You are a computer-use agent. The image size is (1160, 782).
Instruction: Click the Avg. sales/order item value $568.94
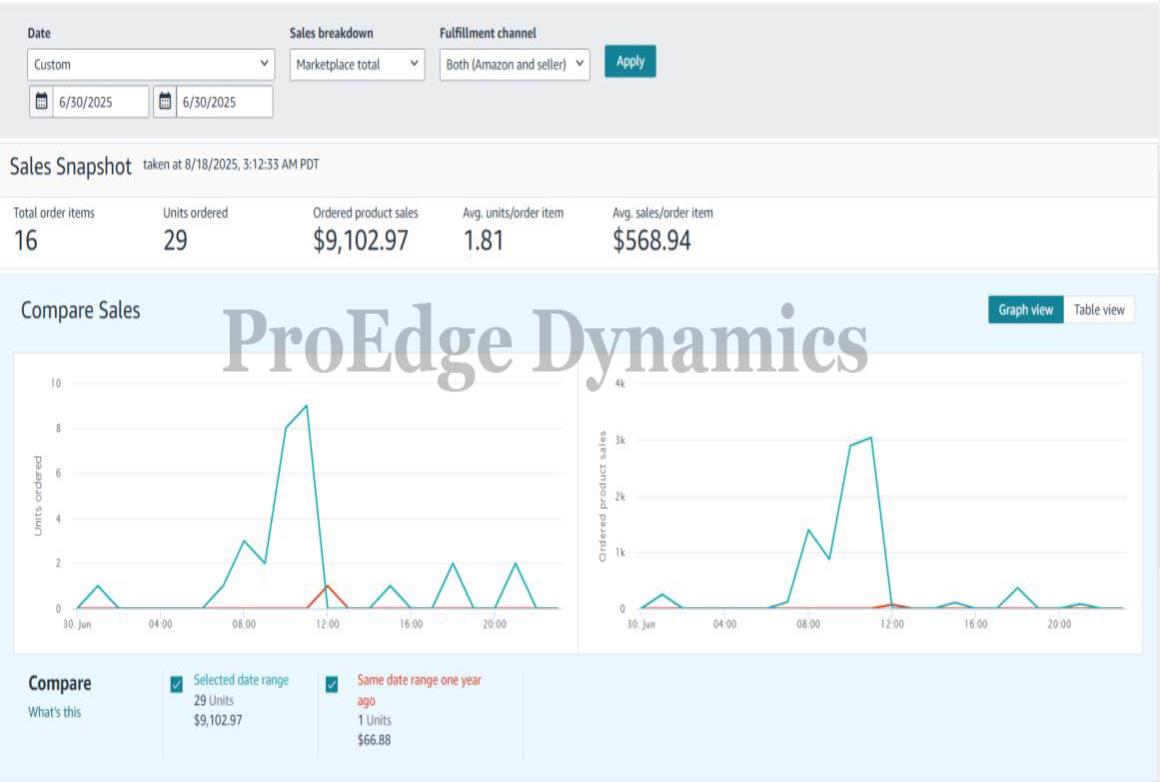651,240
